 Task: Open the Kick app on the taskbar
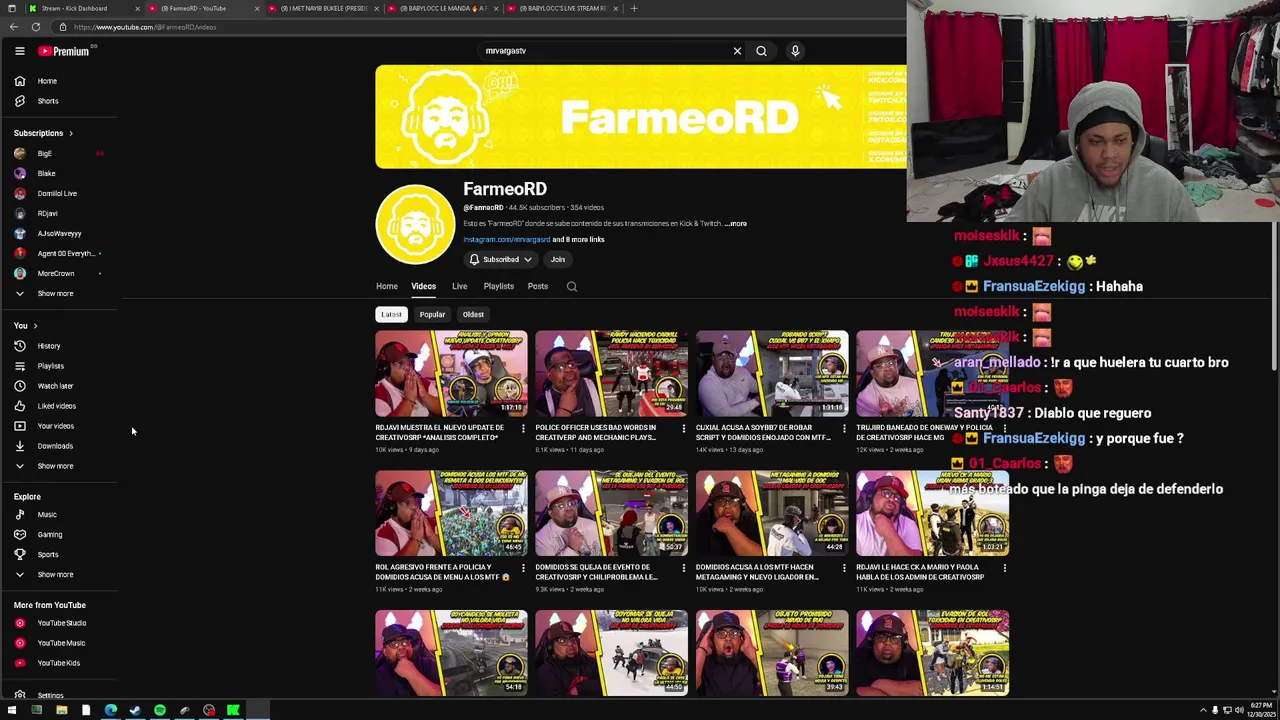[x=233, y=711]
